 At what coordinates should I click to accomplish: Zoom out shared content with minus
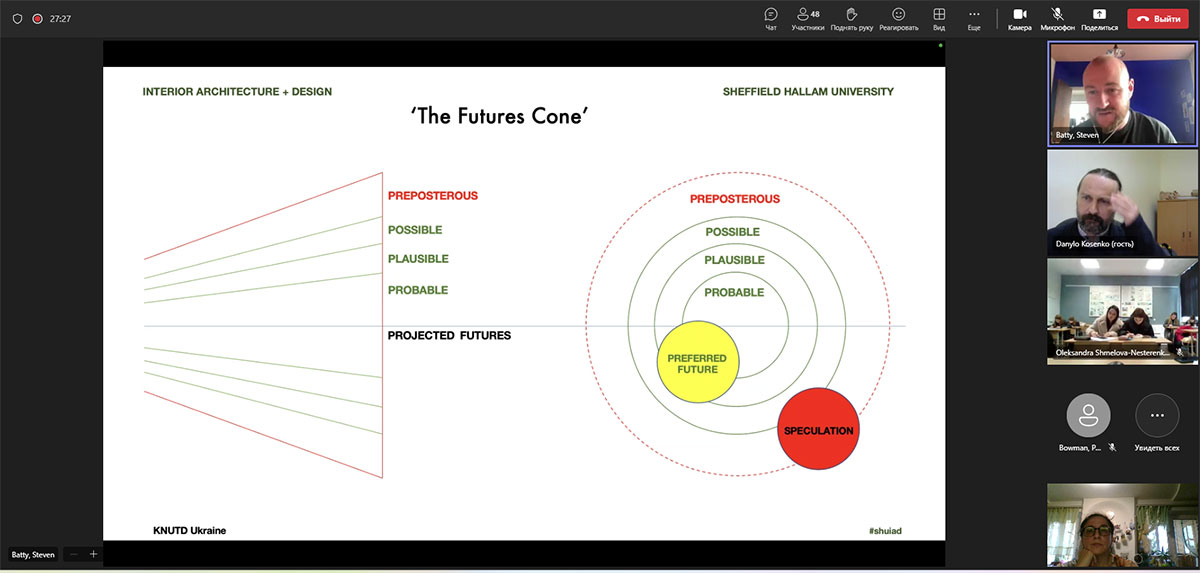(73, 554)
